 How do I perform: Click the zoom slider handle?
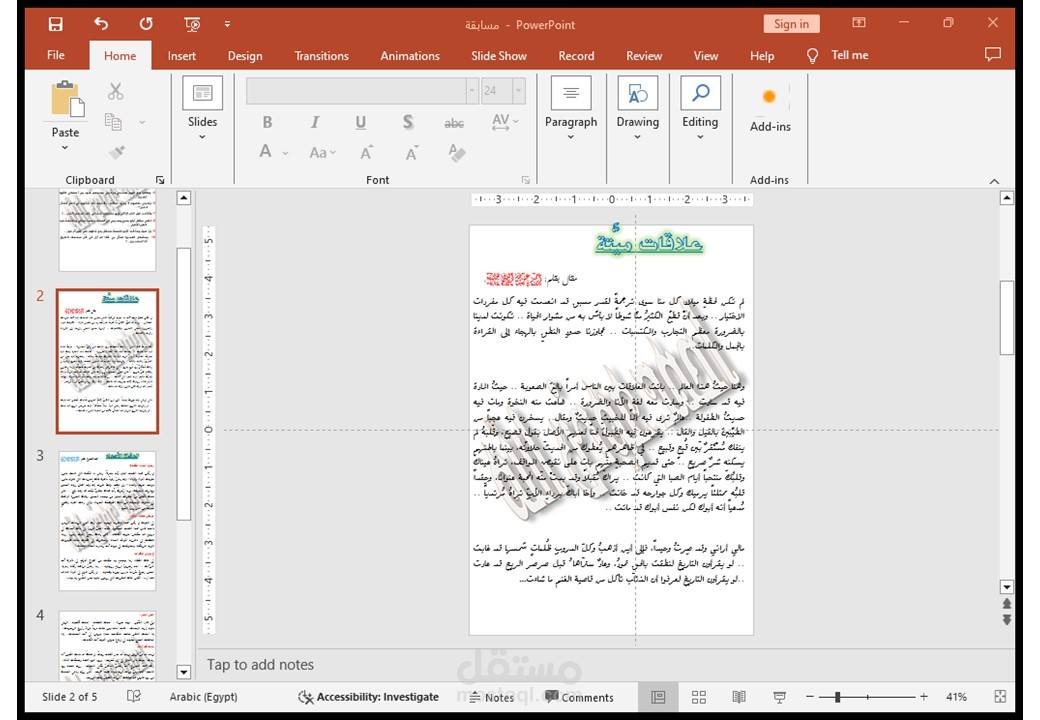tap(838, 697)
